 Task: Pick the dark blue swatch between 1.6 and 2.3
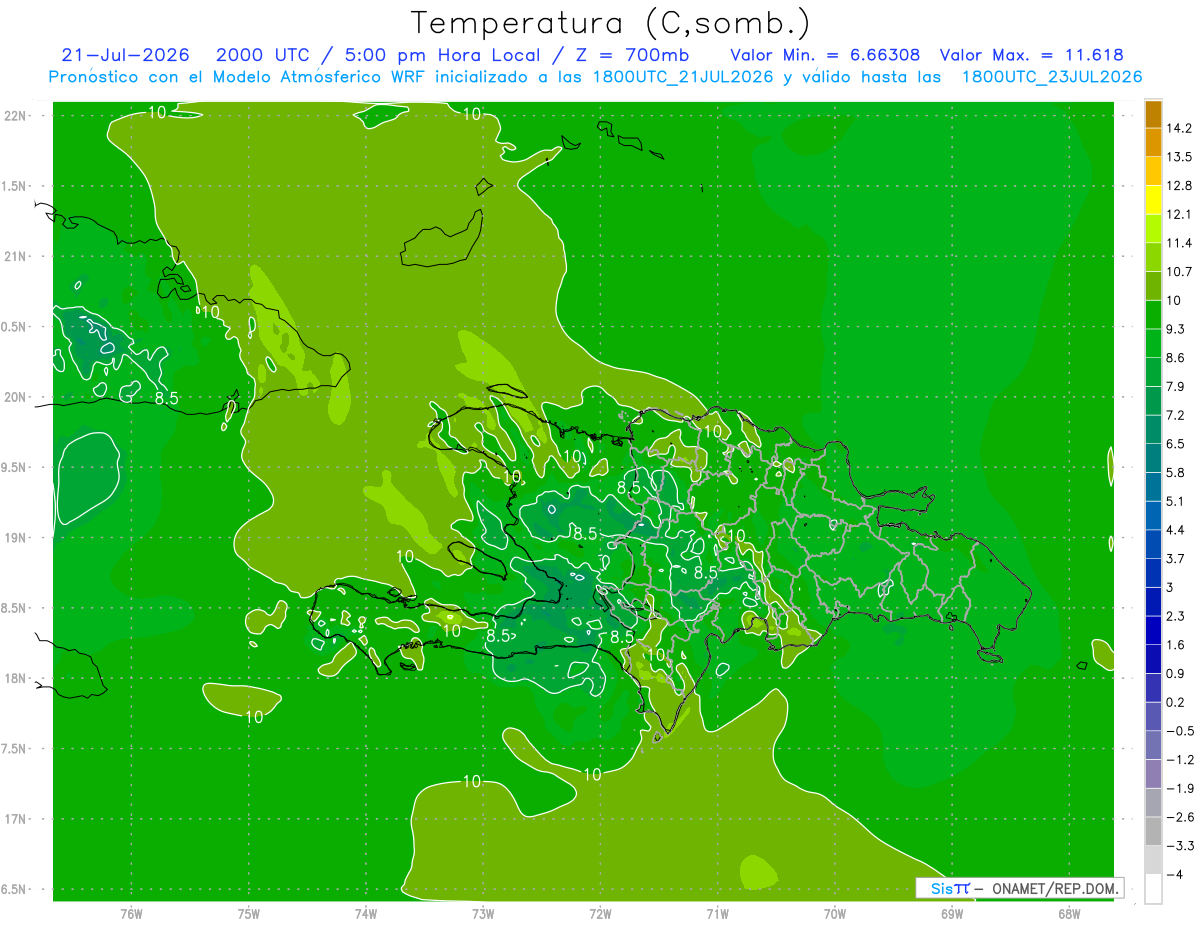(x=1153, y=630)
